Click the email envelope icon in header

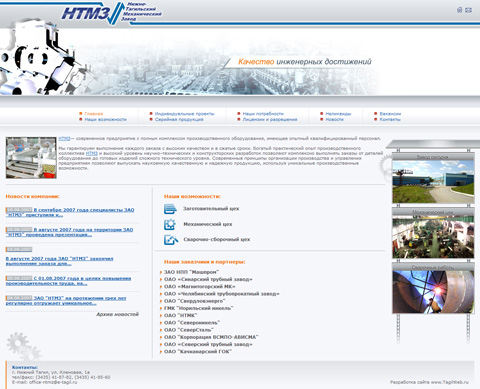coord(468,10)
